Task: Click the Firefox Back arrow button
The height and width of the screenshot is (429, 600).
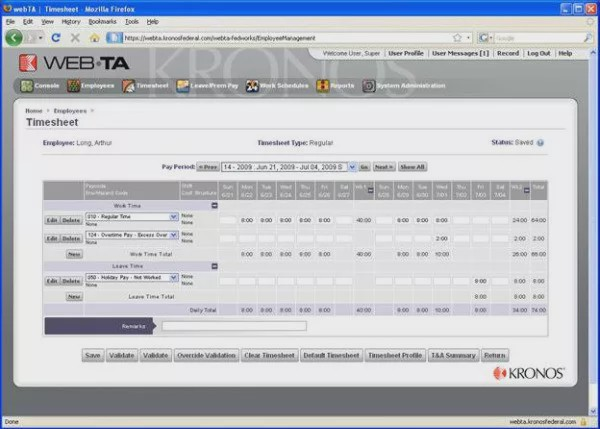Action: 14,38
